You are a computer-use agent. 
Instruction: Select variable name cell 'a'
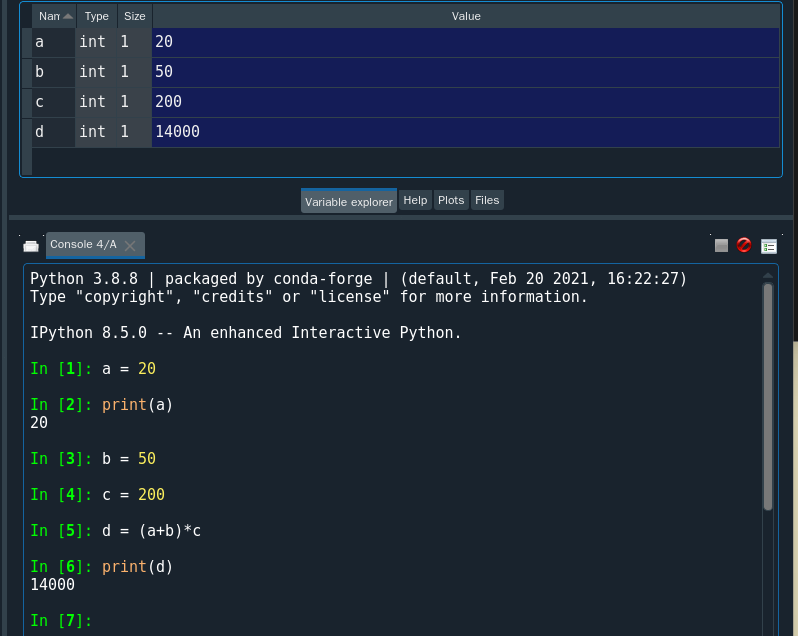click(53, 42)
